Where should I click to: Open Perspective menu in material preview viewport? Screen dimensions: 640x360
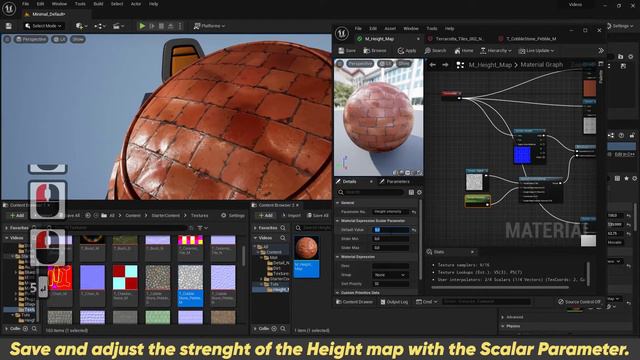360,64
